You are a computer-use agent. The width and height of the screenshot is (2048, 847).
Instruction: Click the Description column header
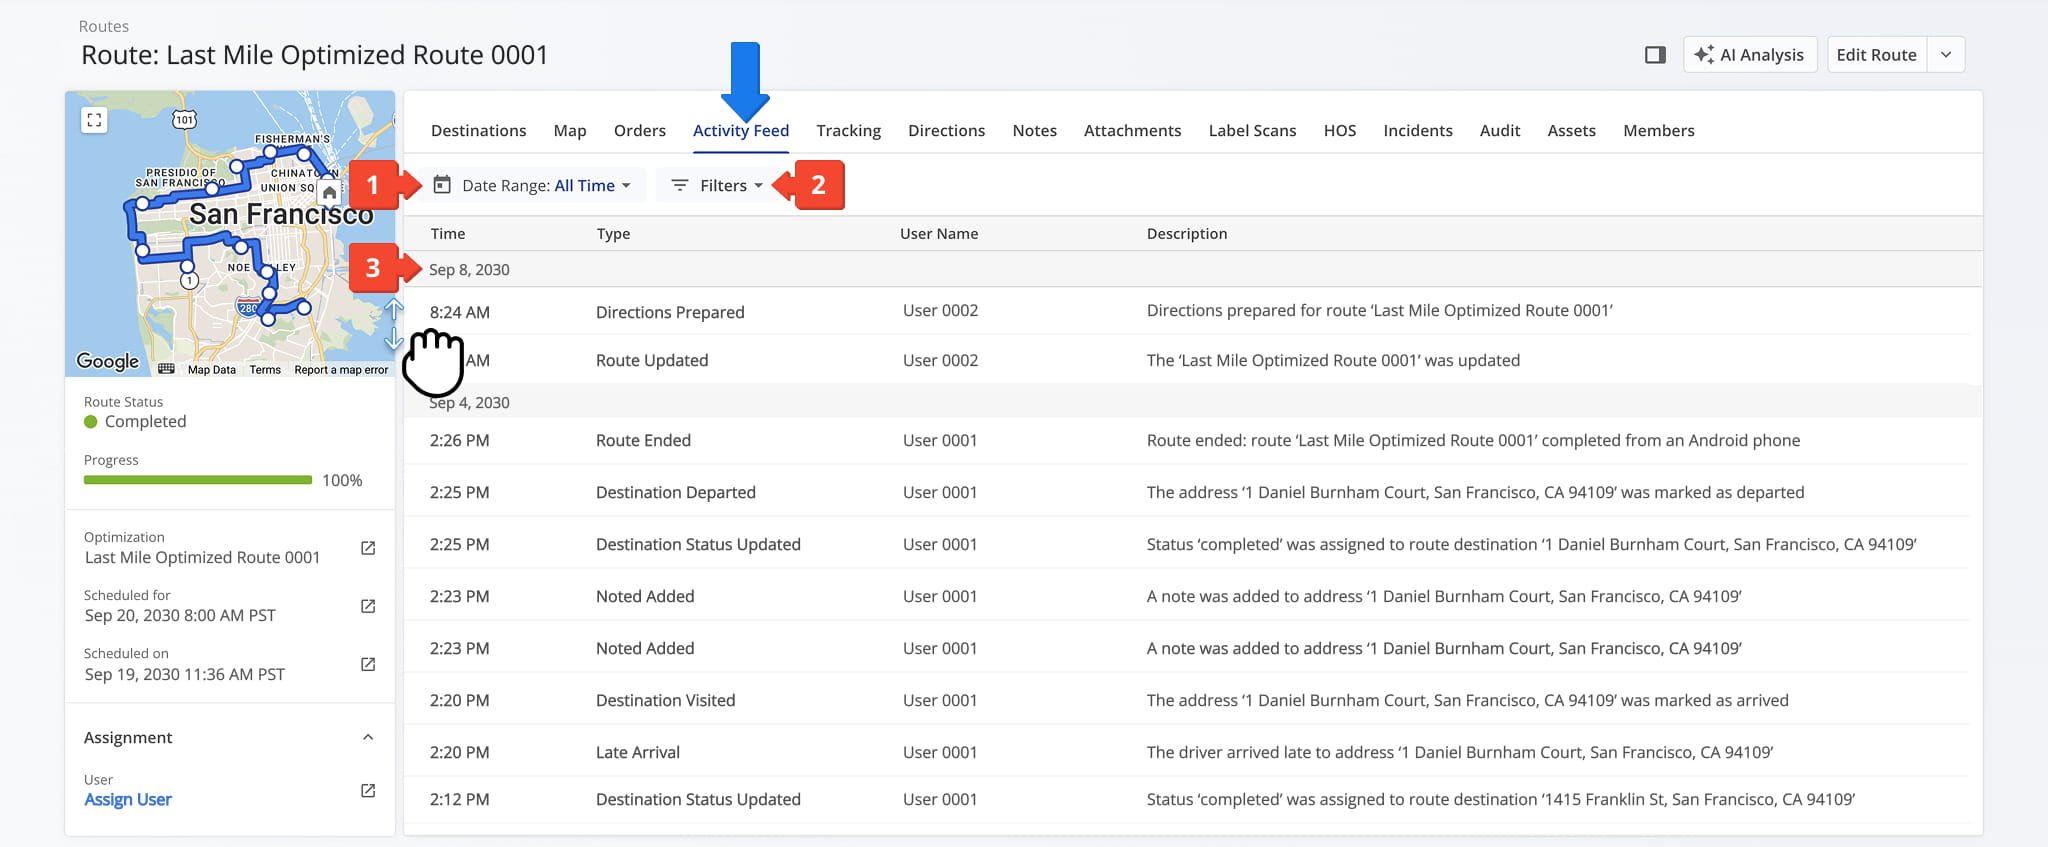click(x=1187, y=233)
